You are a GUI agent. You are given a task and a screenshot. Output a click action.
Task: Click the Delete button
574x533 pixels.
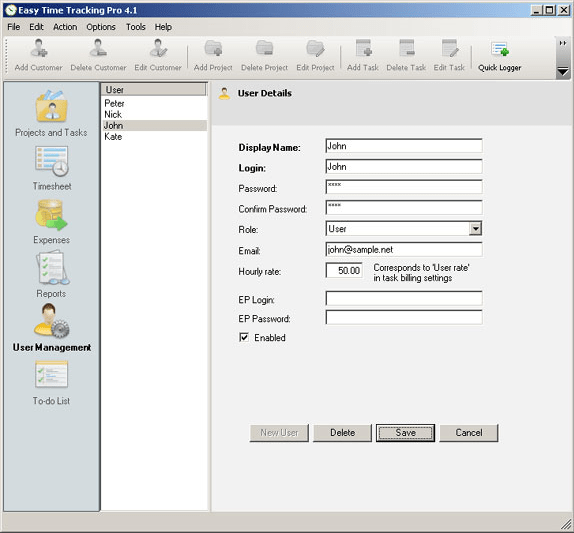(343, 433)
